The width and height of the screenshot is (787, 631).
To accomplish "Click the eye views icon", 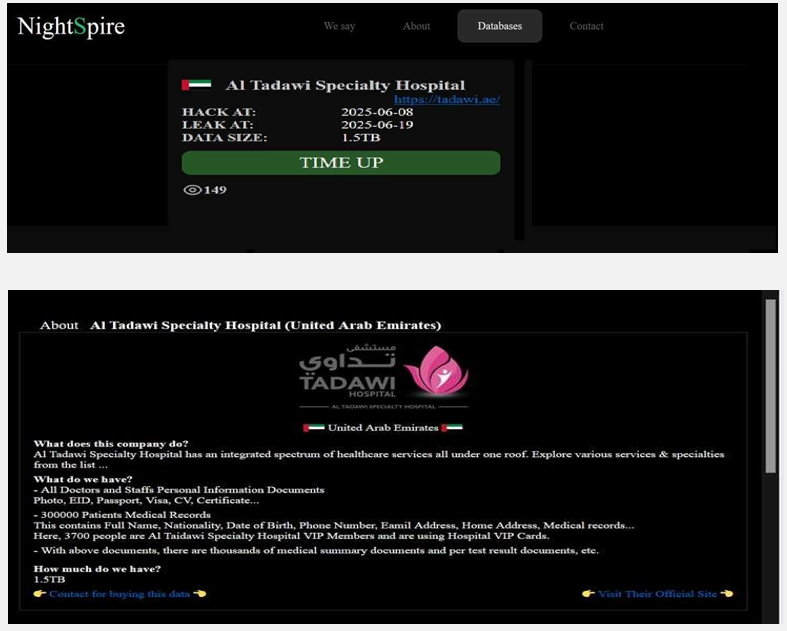I will click(192, 190).
